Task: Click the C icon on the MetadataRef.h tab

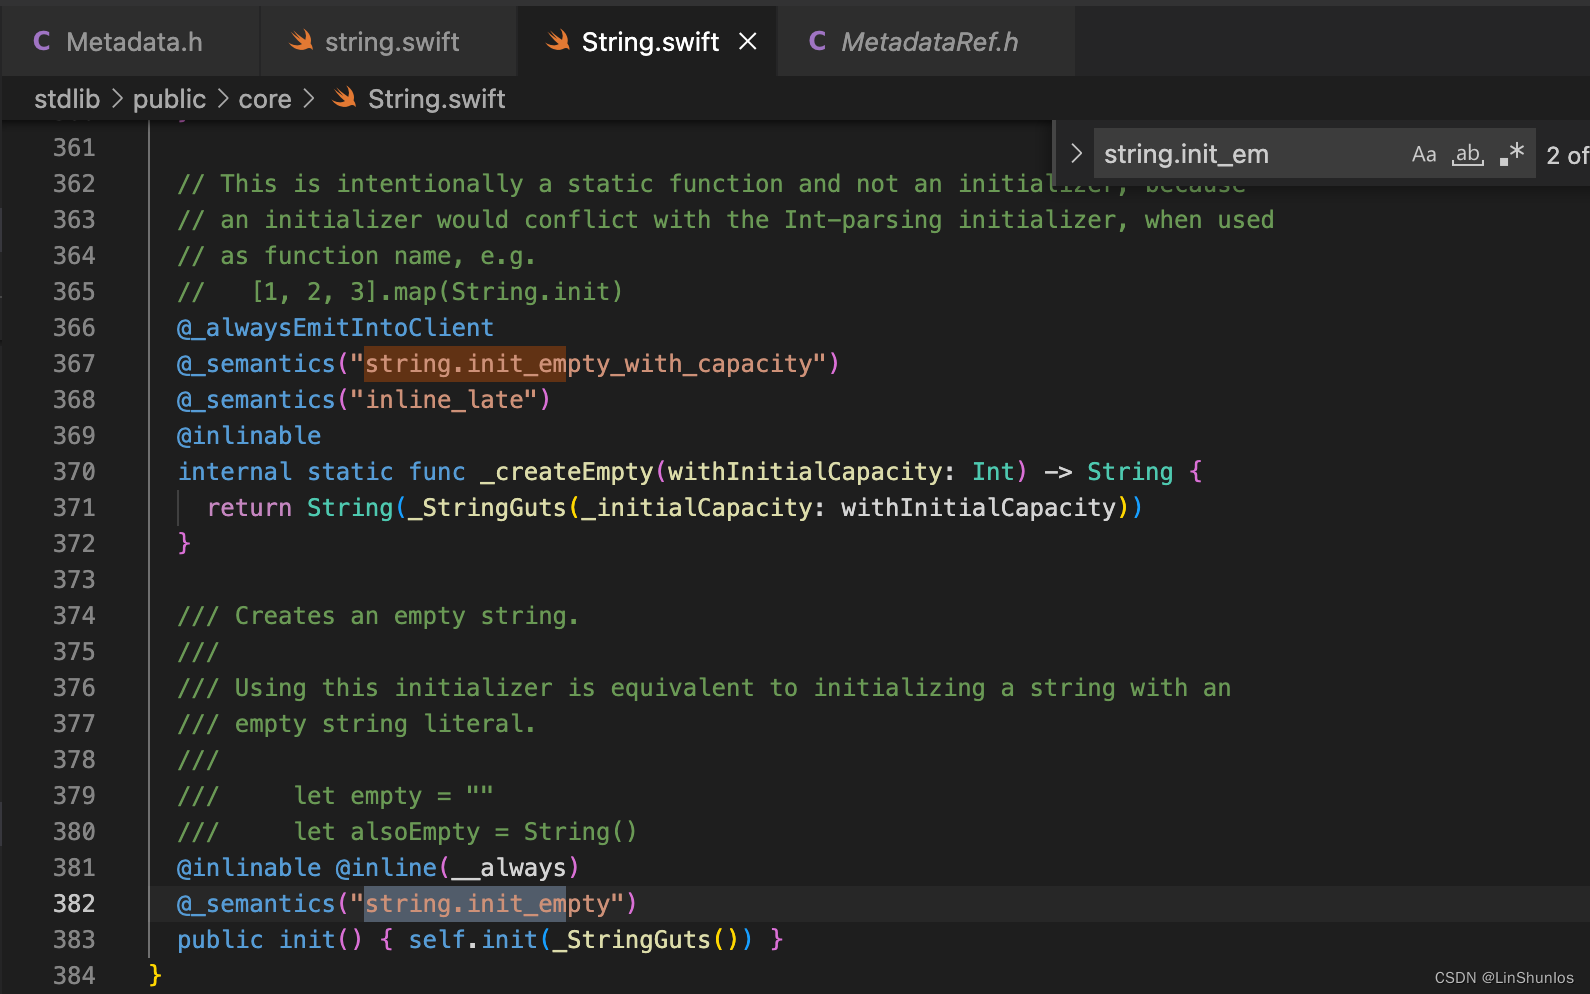Action: [817, 41]
